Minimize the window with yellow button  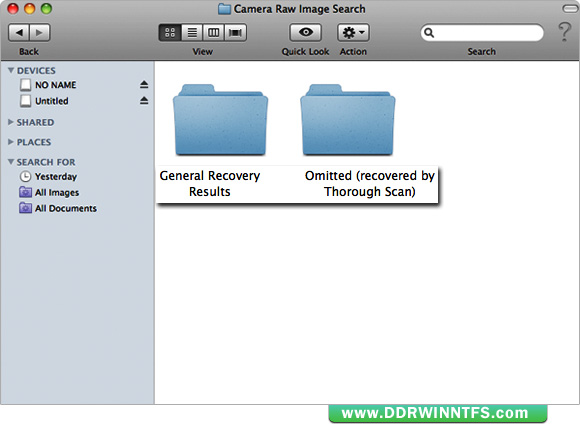coord(30,9)
